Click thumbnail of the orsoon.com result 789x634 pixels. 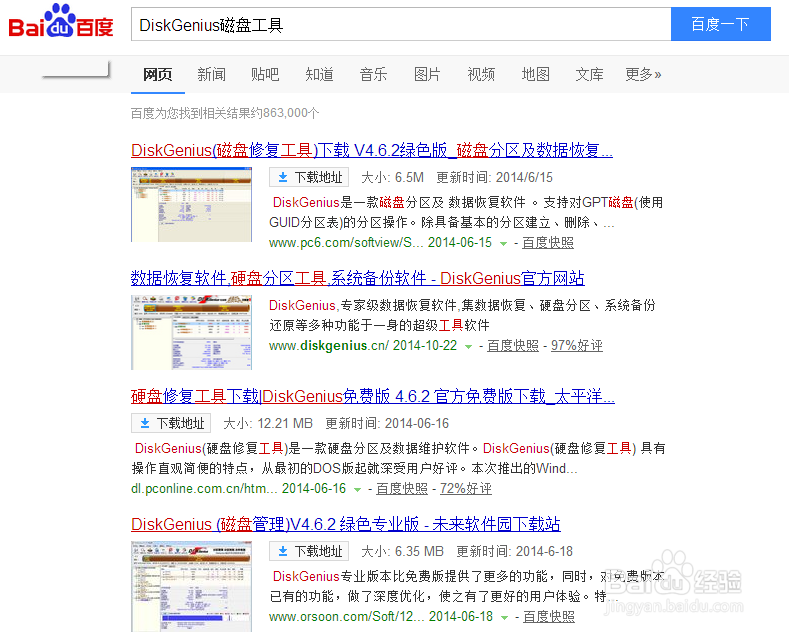191,587
